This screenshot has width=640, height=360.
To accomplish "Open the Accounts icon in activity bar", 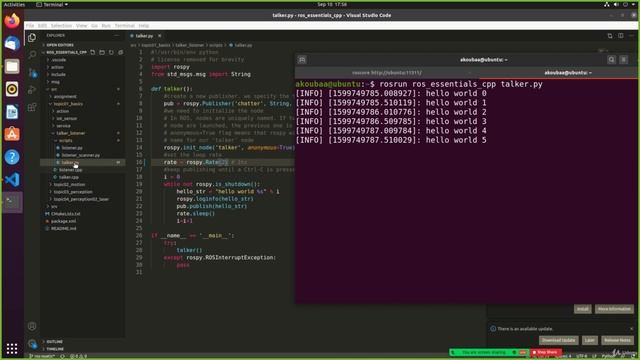I will click(32, 326).
